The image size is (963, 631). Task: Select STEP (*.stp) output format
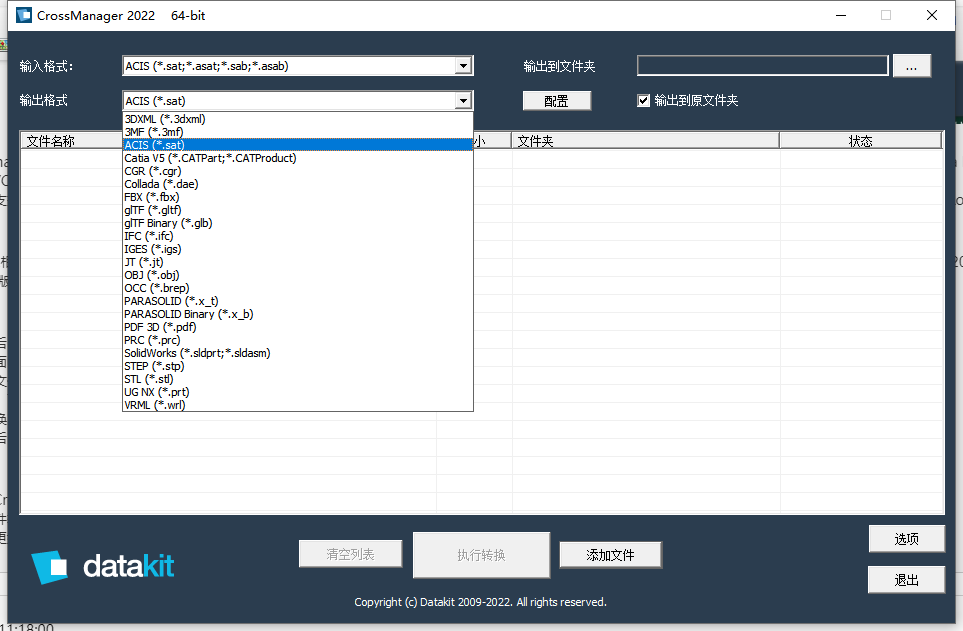pyautogui.click(x=298, y=366)
